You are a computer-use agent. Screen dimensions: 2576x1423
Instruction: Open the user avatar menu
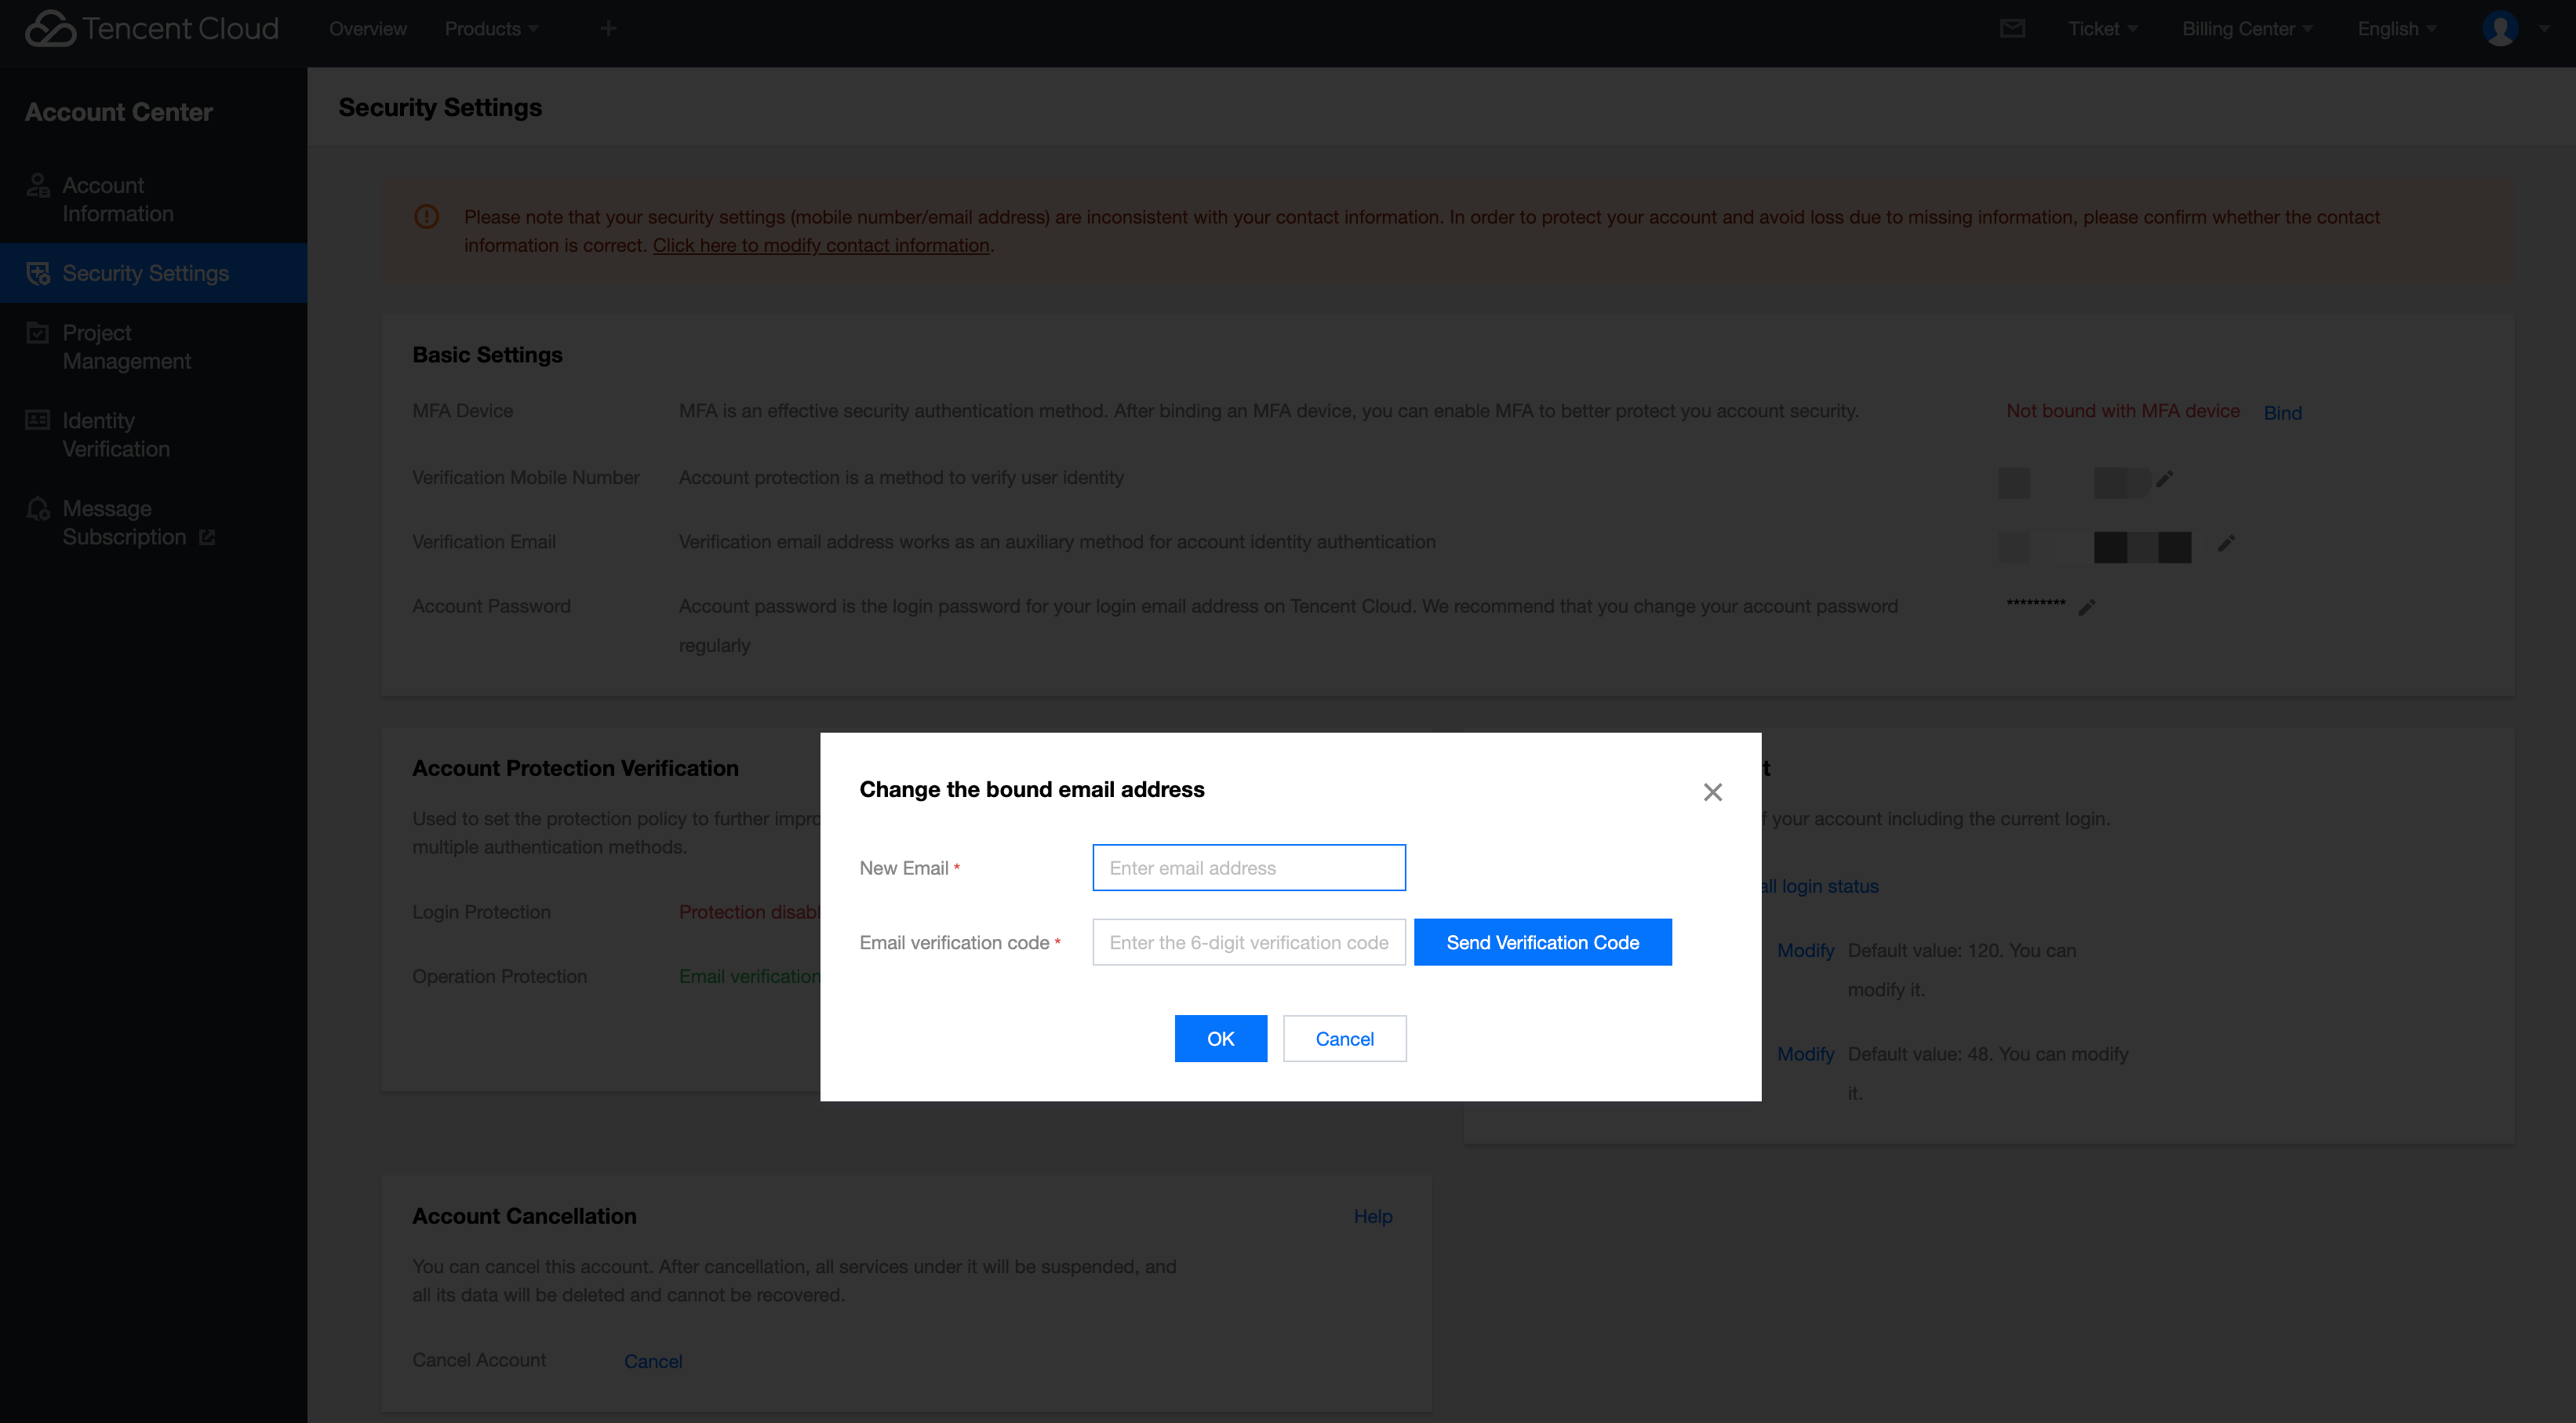click(x=2500, y=29)
